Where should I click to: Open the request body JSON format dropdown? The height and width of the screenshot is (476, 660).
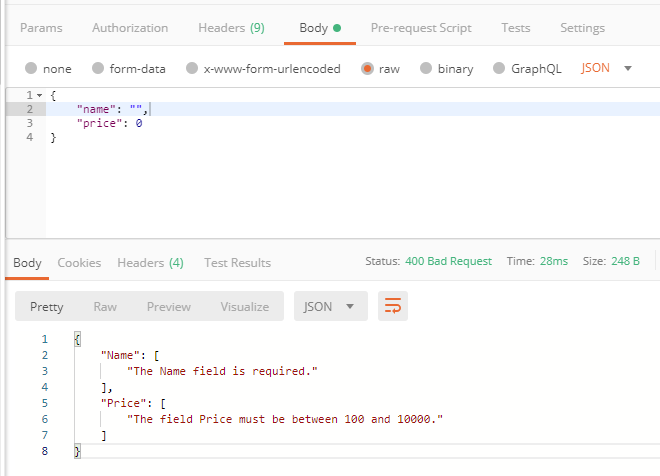coord(606,68)
